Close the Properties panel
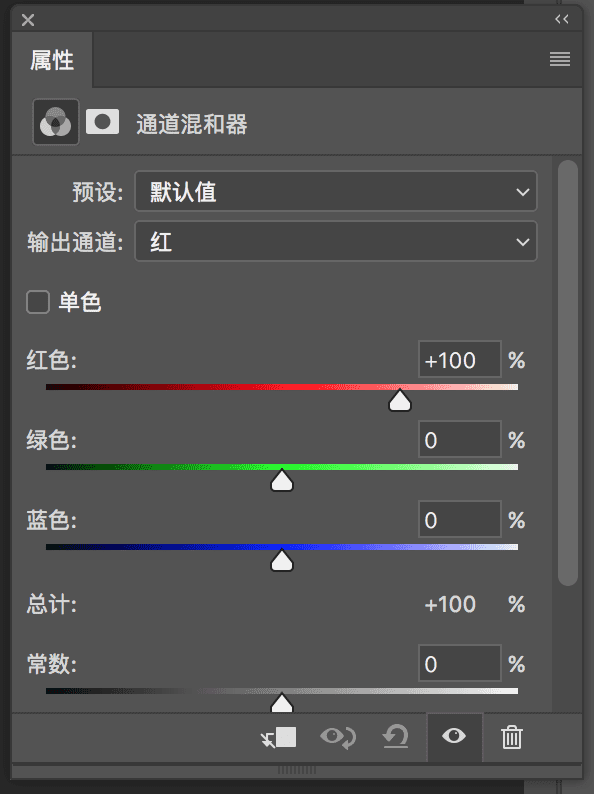 tap(28, 20)
